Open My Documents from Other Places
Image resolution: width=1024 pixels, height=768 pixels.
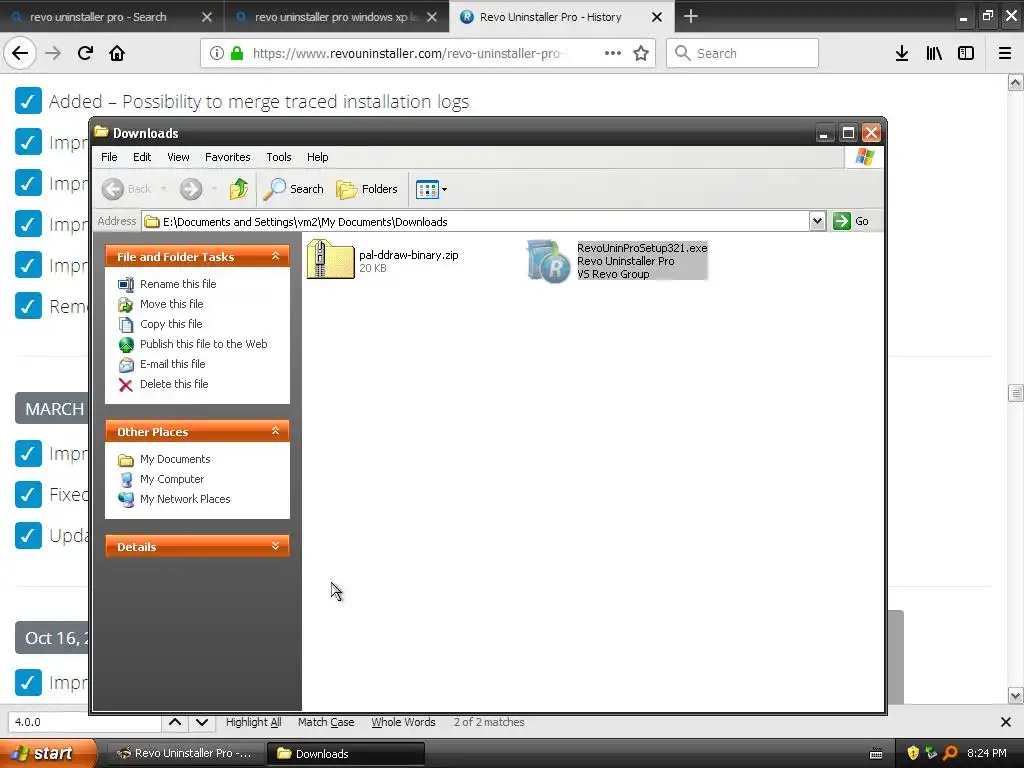click(175, 459)
